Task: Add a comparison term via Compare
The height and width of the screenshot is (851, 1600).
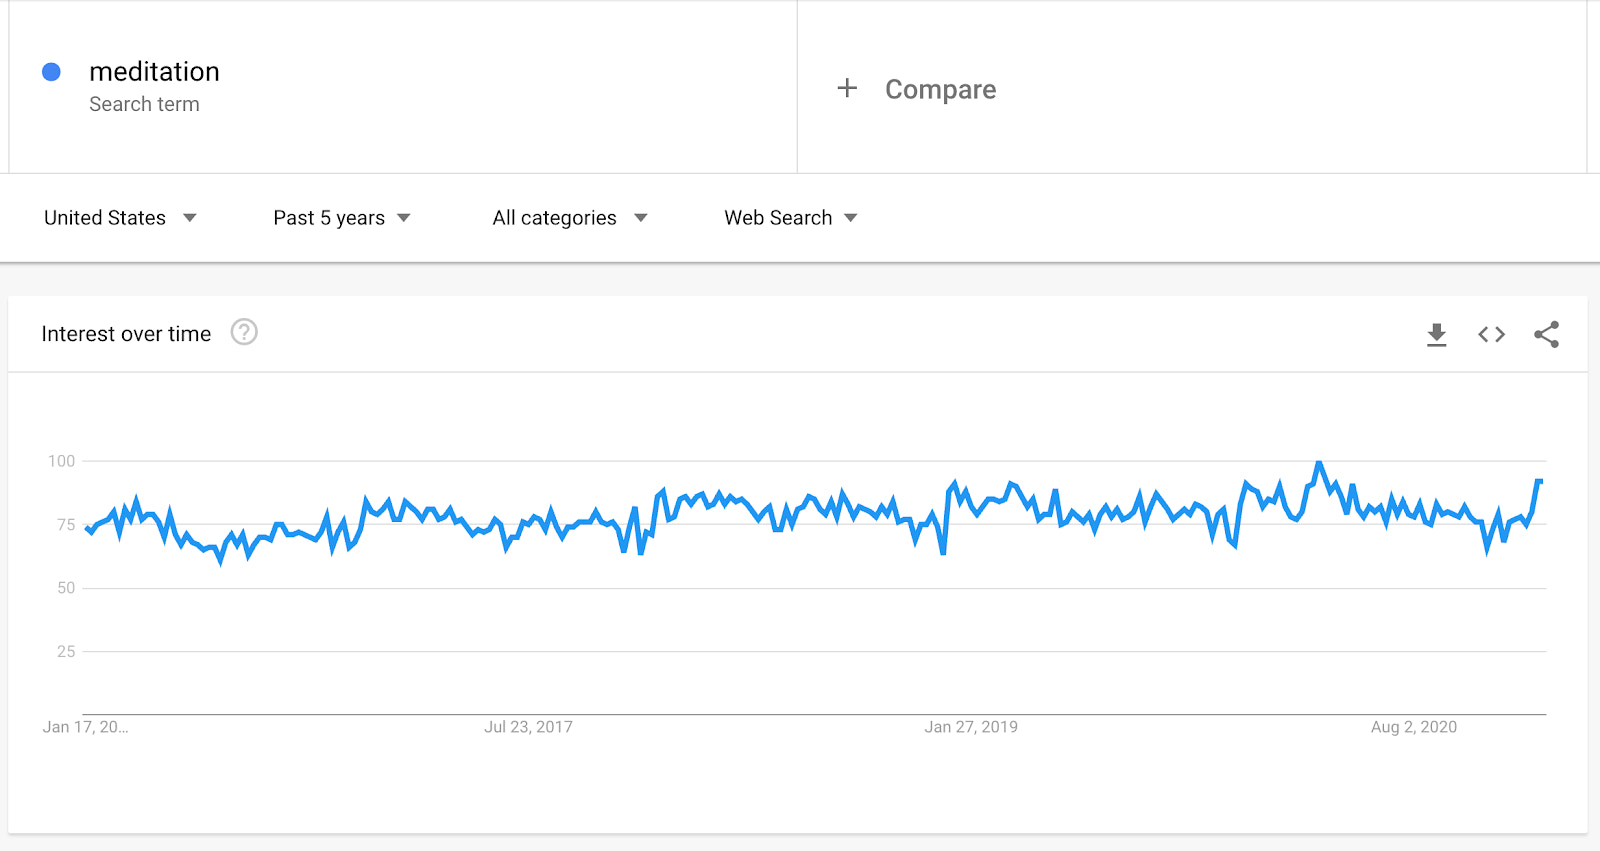Action: [x=939, y=89]
